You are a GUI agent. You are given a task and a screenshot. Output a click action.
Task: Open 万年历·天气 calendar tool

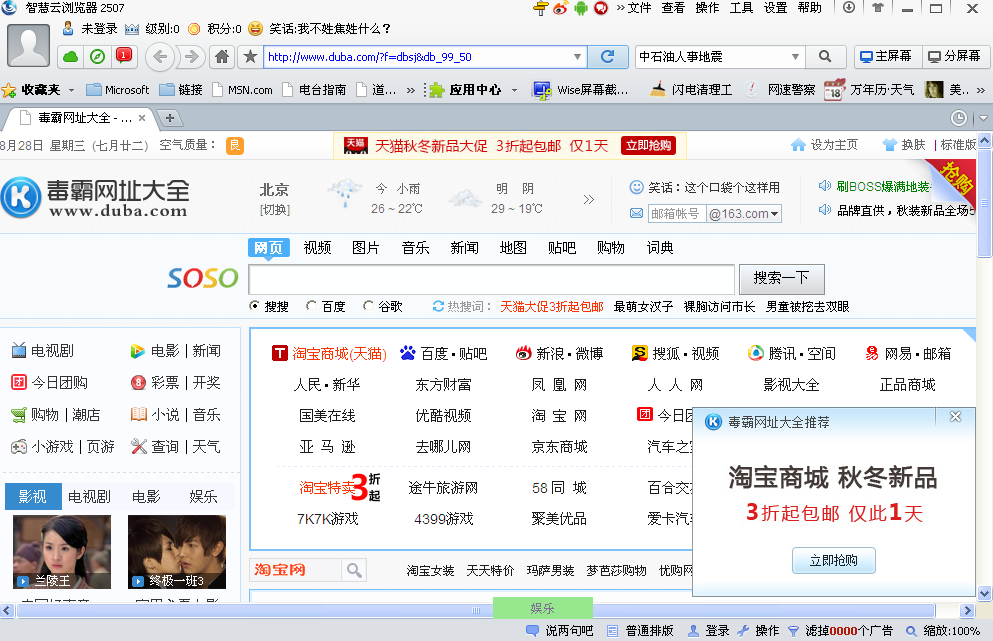click(869, 90)
